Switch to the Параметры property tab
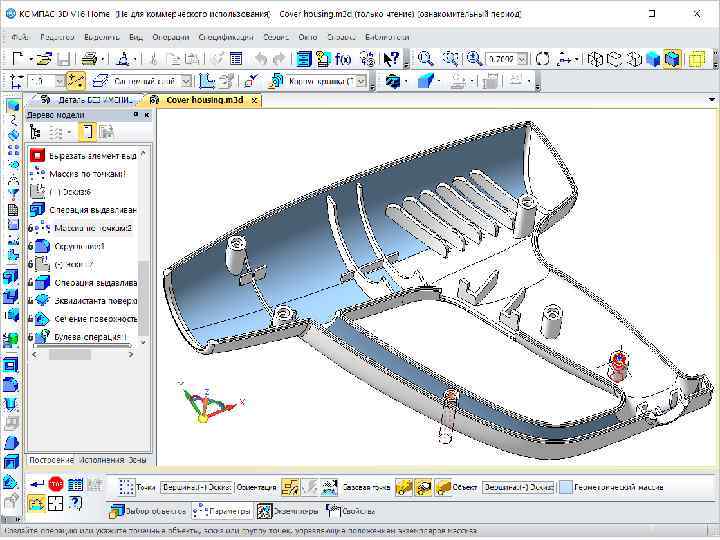The image size is (720, 540). 222,511
